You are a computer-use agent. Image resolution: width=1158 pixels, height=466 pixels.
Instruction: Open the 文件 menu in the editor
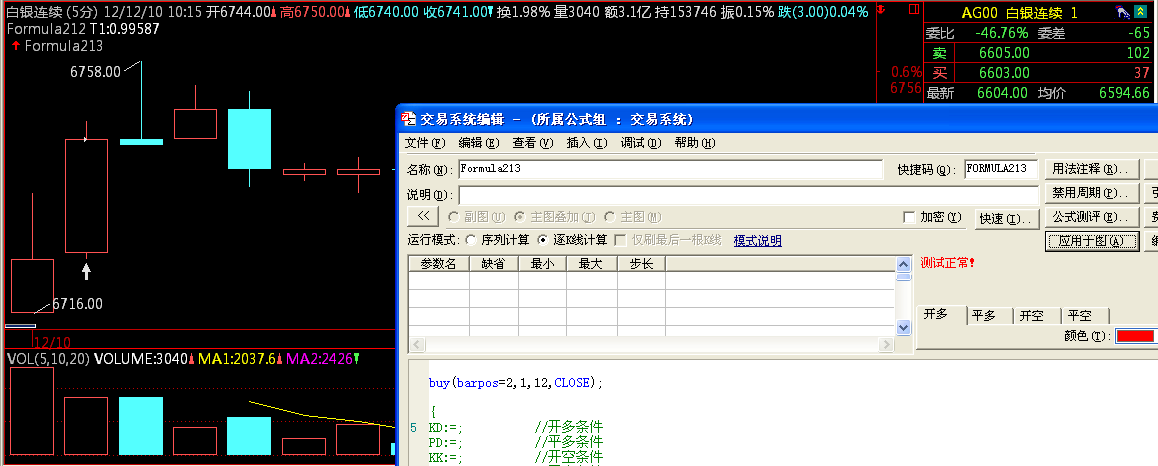pos(424,143)
